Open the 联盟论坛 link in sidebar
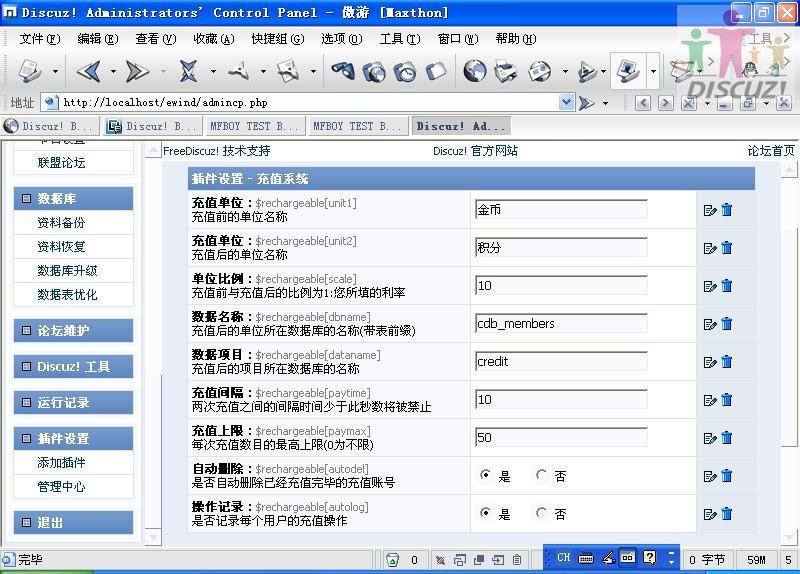Viewport: 800px width, 574px height. pyautogui.click(x=61, y=163)
